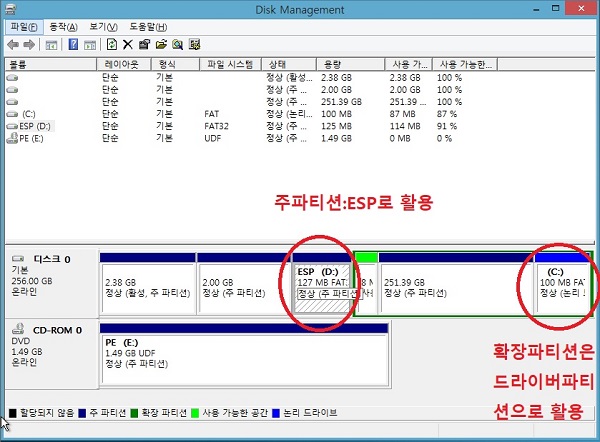Click blue 논리 드라이브 legend swatch
This screenshot has width=600, height=442.
(x=276, y=413)
